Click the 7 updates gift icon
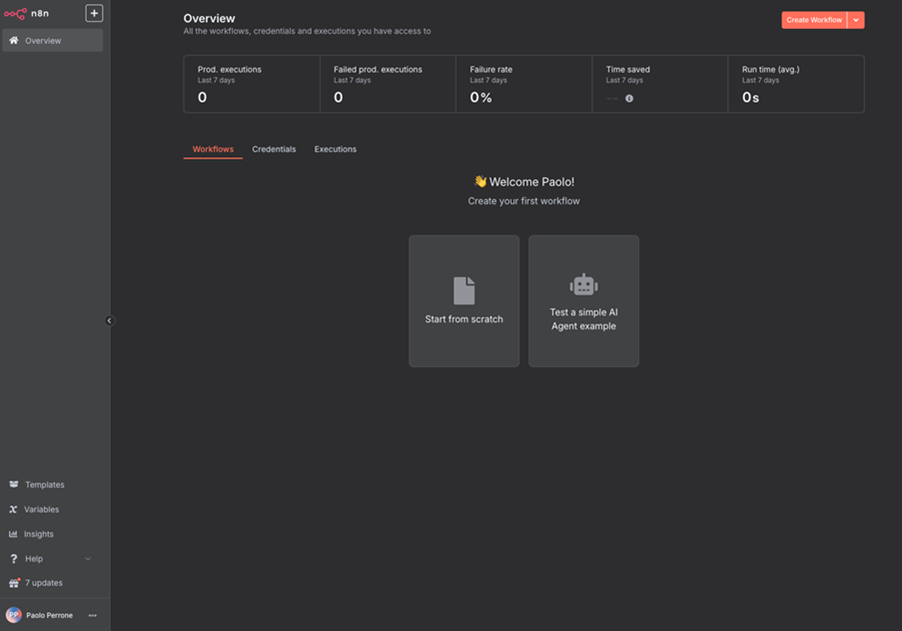 [14, 583]
